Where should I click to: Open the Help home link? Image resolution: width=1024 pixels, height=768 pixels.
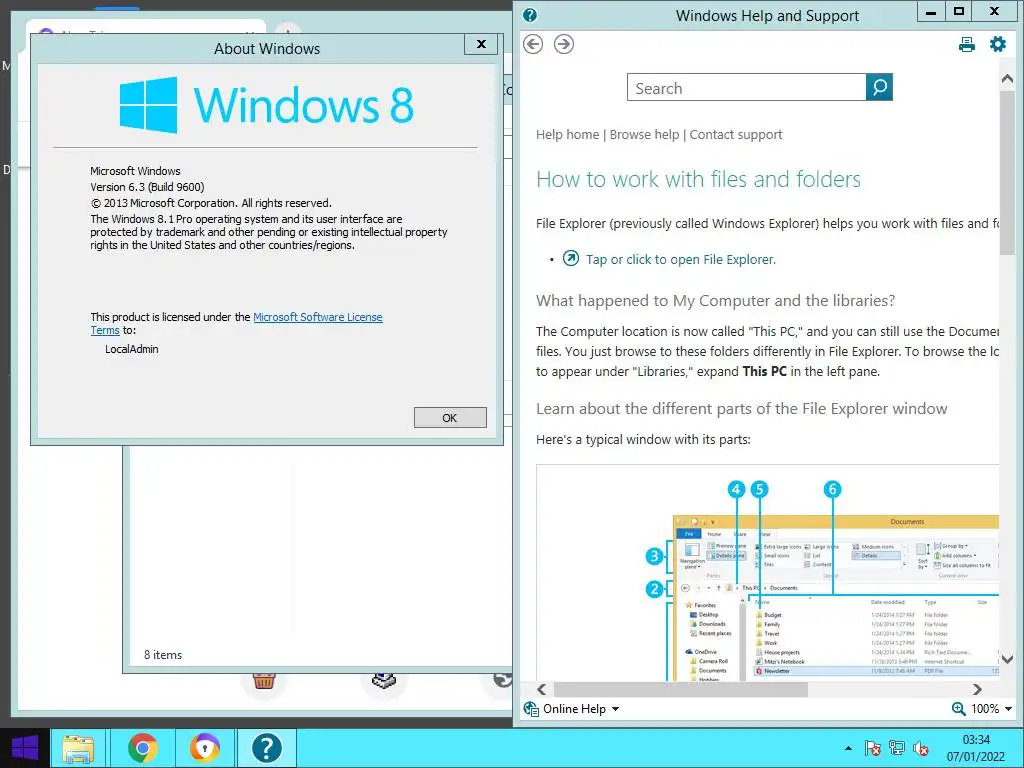coord(567,135)
